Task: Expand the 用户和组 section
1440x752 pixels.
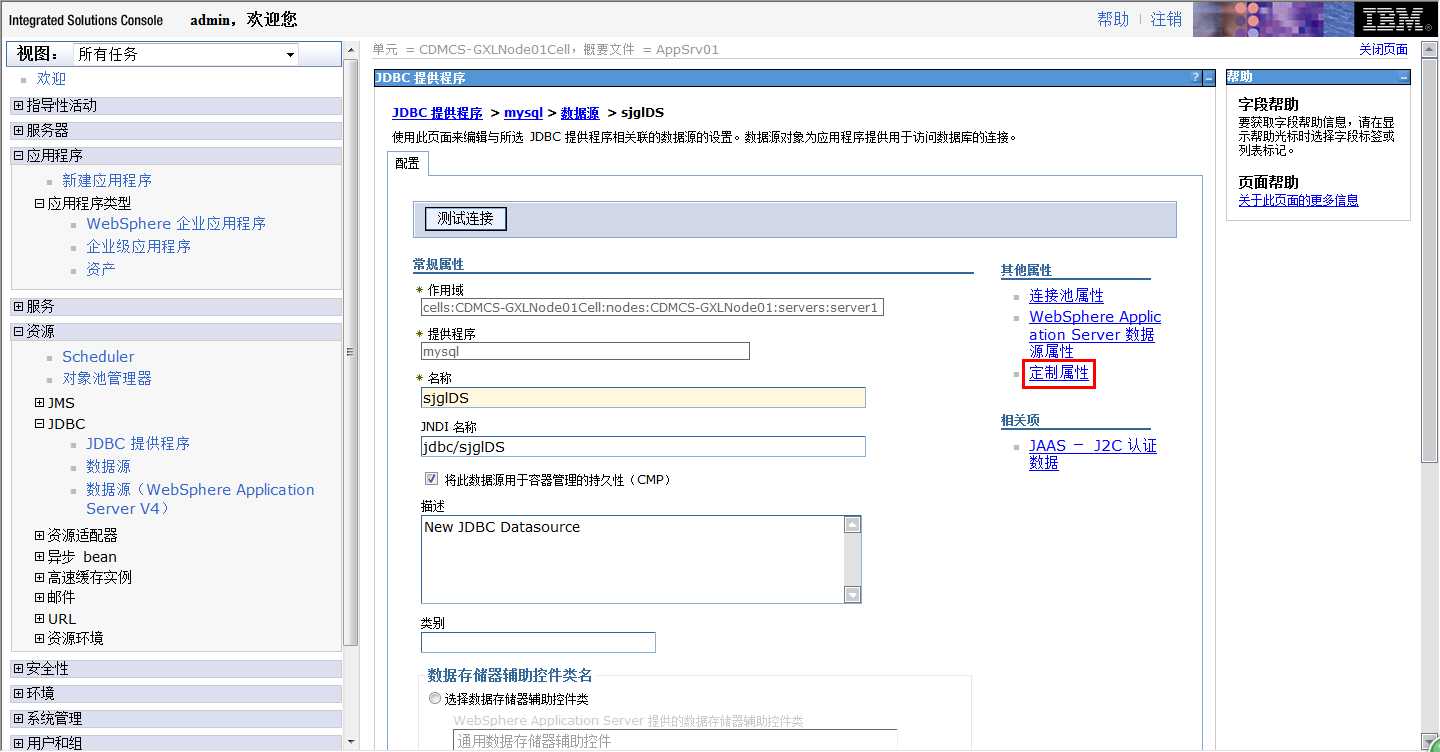Action: [x=19, y=743]
